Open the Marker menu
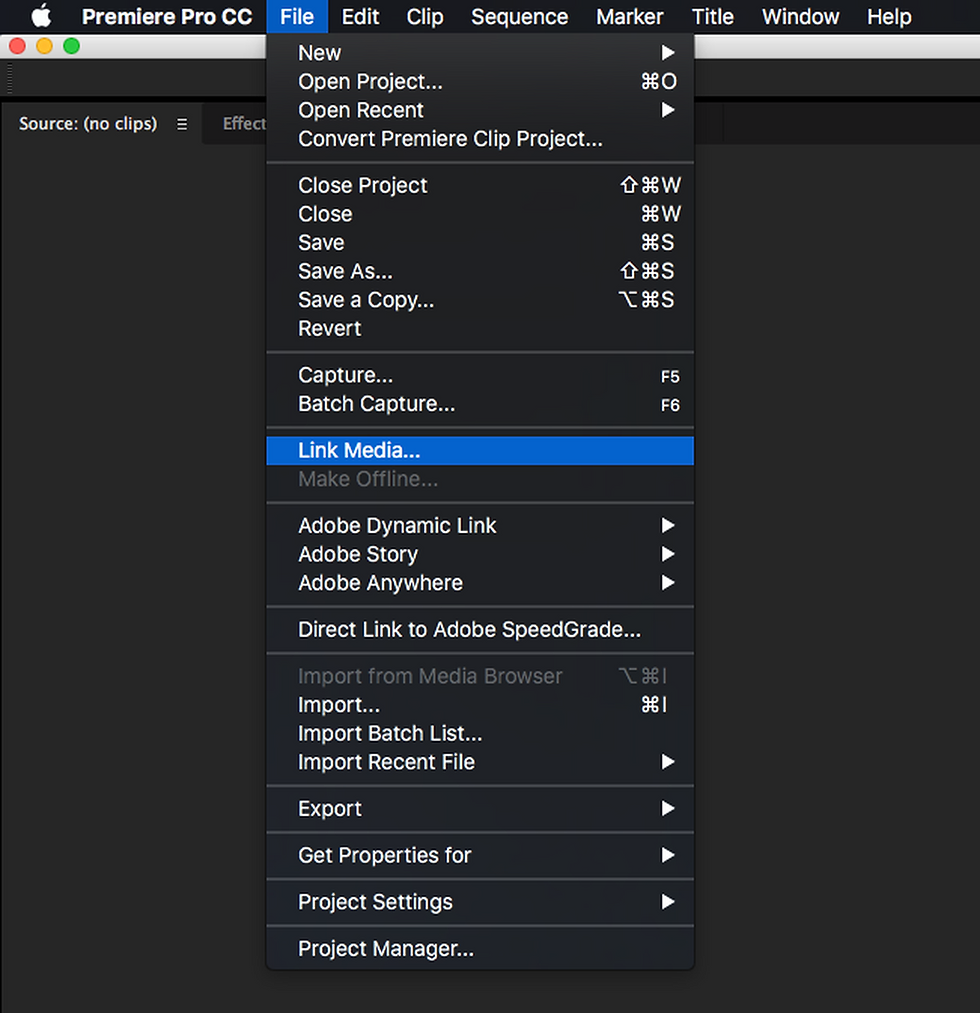Image resolution: width=980 pixels, height=1013 pixels. pos(629,16)
